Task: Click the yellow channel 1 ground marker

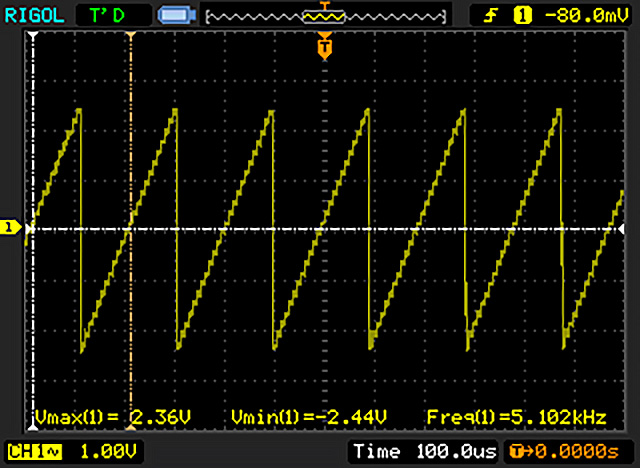Action: click(11, 229)
